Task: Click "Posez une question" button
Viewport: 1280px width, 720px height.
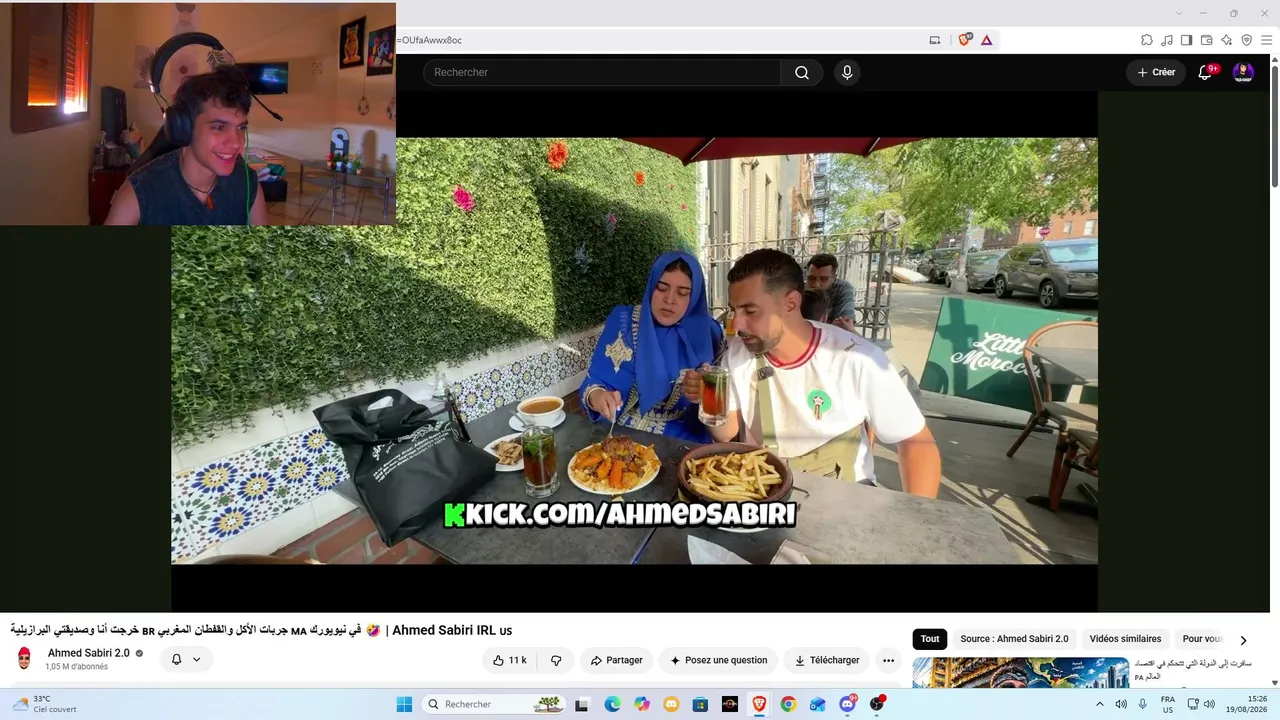Action: pyautogui.click(x=718, y=660)
